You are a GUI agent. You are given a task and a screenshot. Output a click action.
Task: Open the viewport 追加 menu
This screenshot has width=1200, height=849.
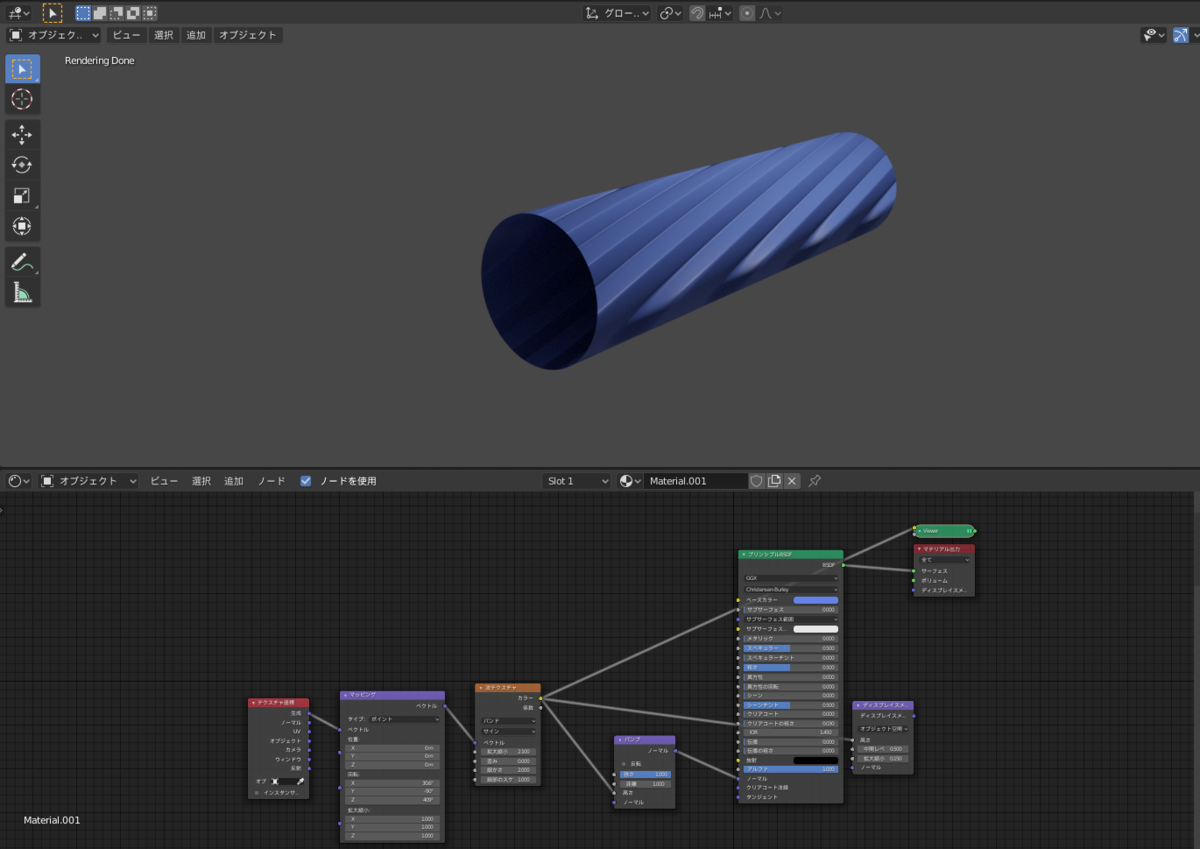tap(196, 35)
